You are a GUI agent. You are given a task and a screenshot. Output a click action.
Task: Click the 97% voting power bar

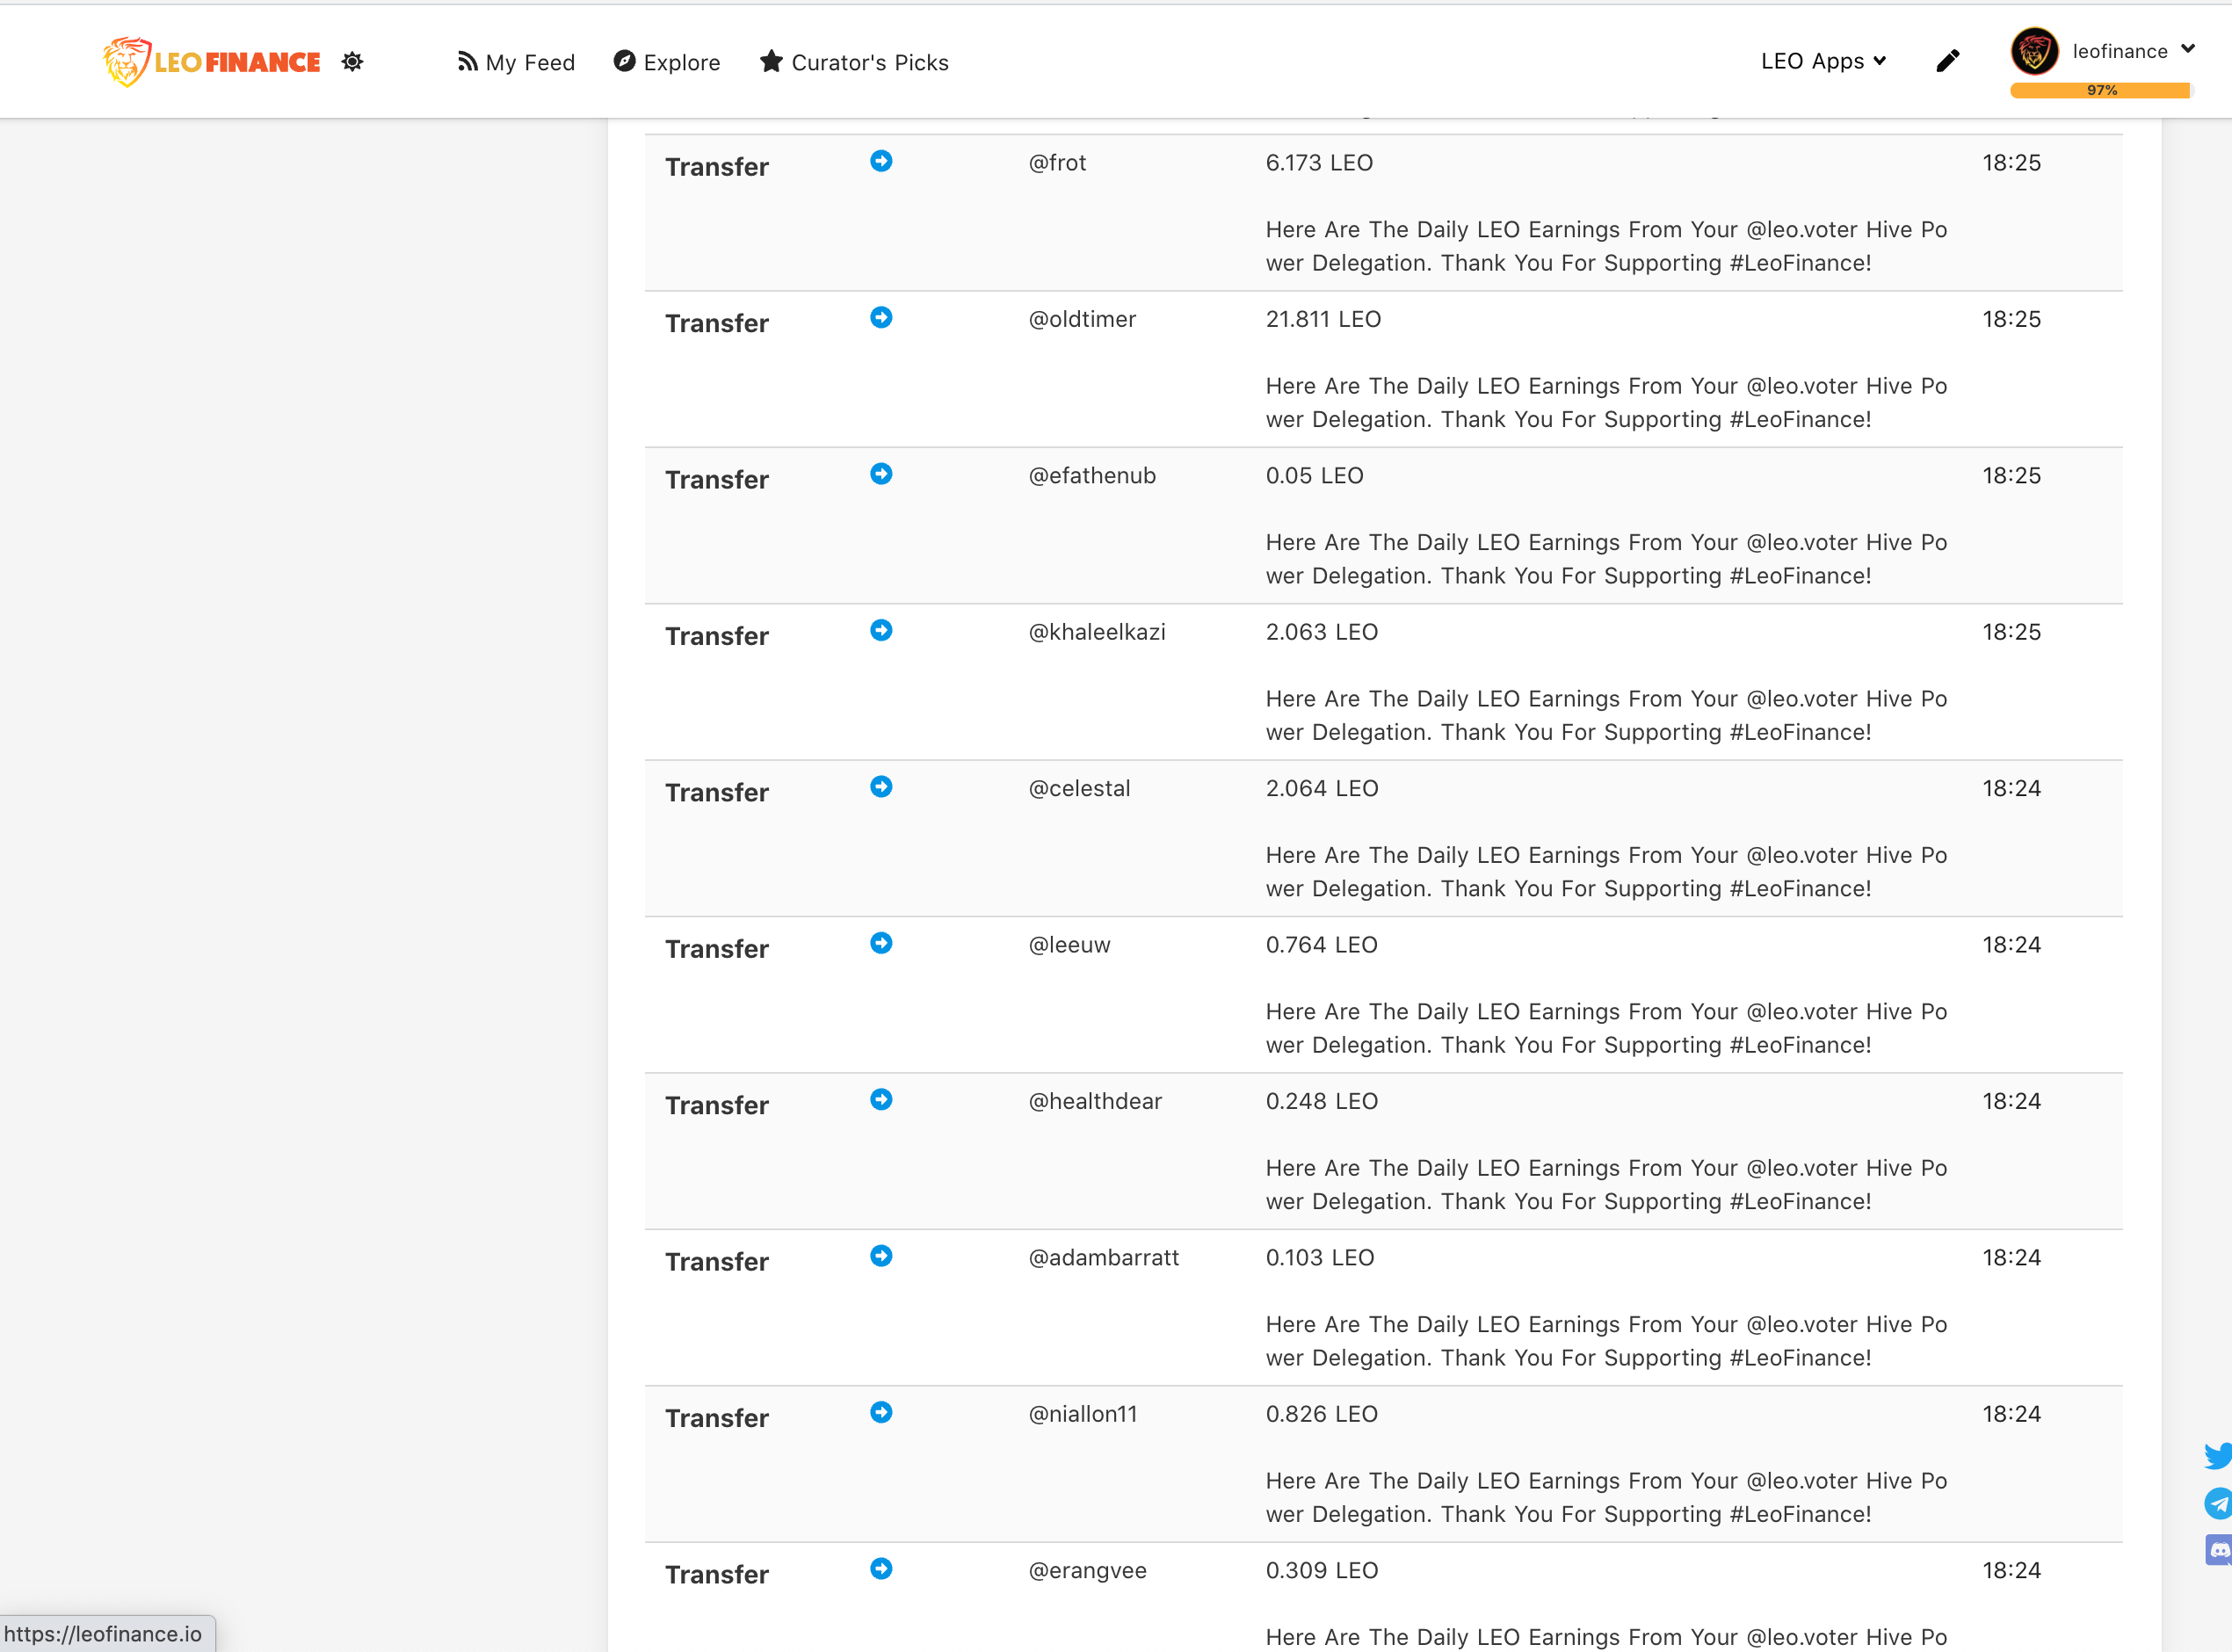point(2101,90)
